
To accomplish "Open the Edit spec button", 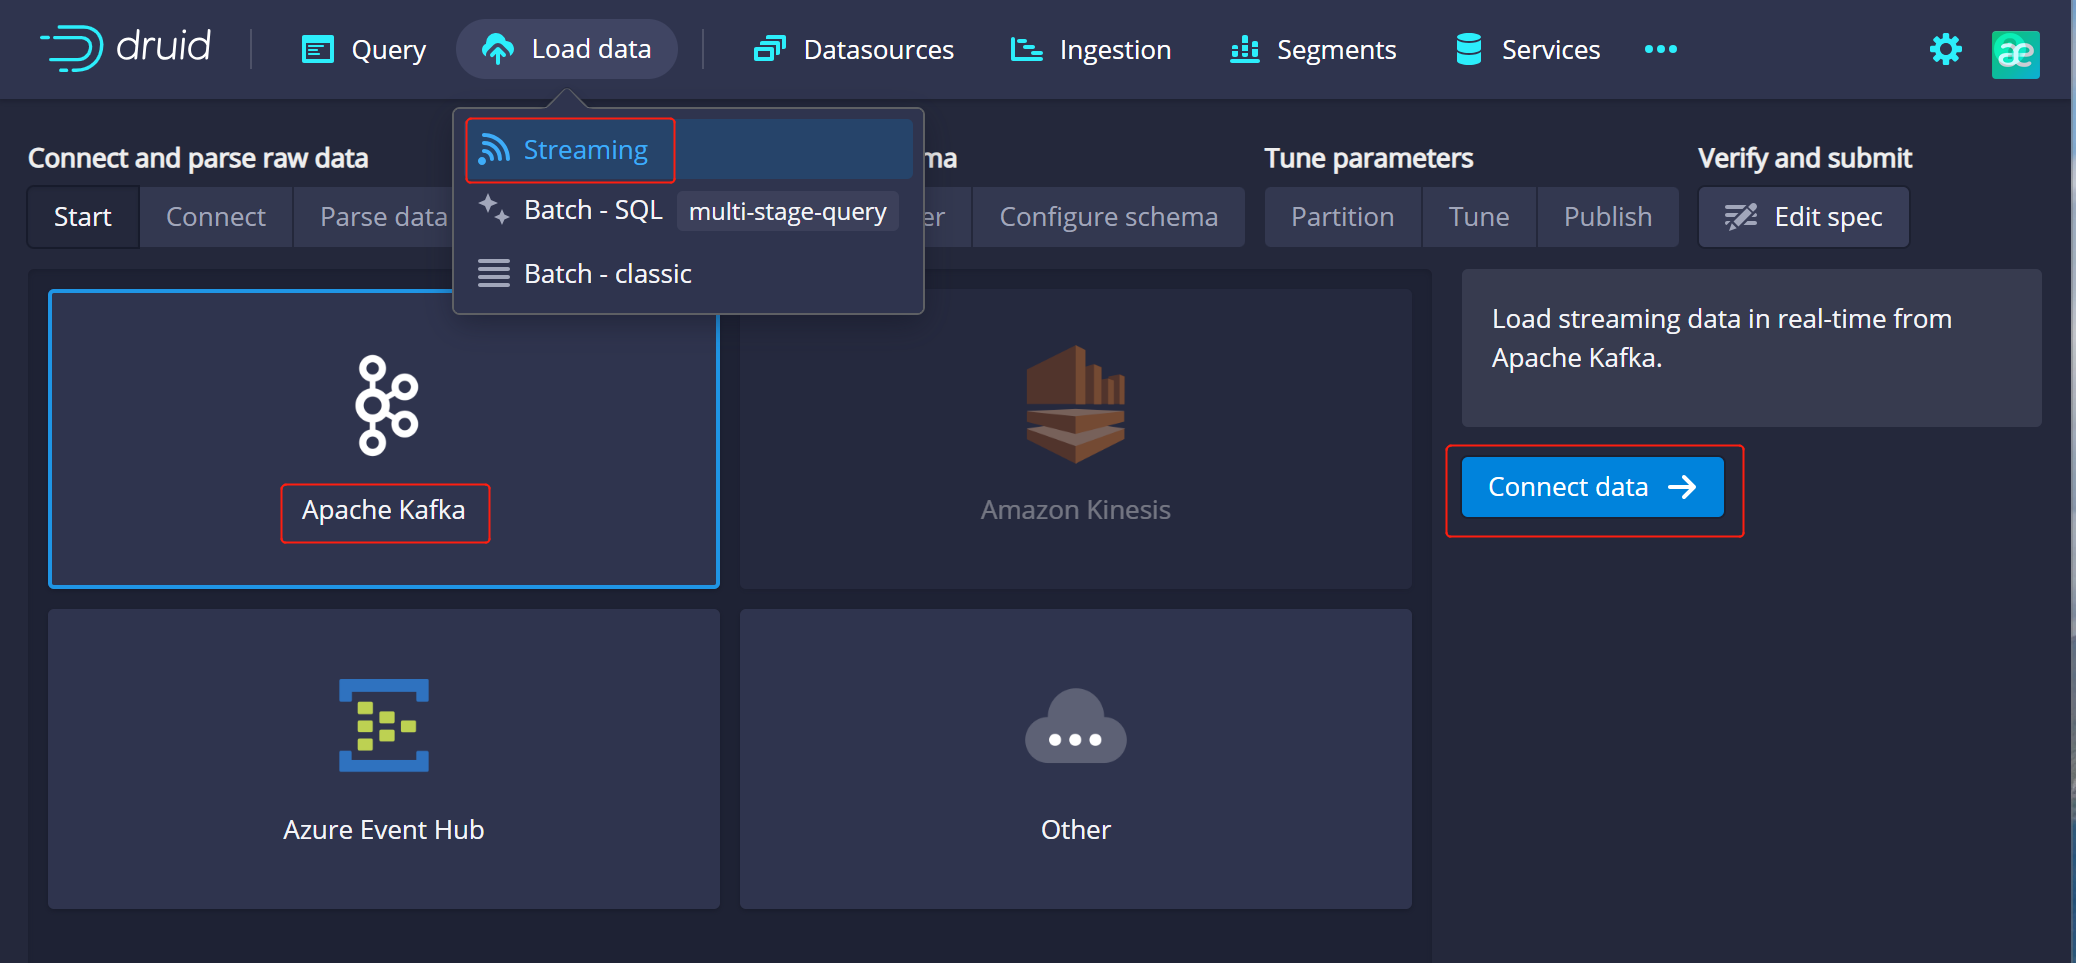I will coord(1803,217).
